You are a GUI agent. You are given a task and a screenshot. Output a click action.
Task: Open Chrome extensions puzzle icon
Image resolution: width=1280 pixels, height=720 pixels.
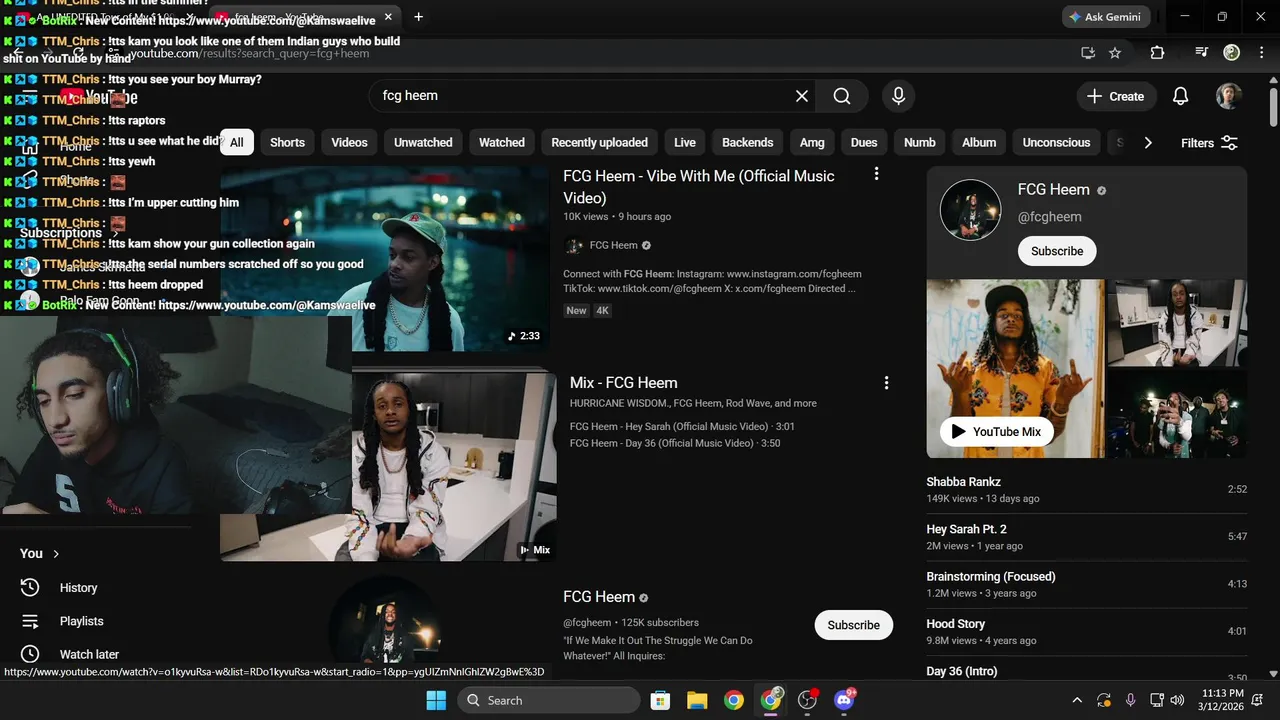tap(1157, 53)
